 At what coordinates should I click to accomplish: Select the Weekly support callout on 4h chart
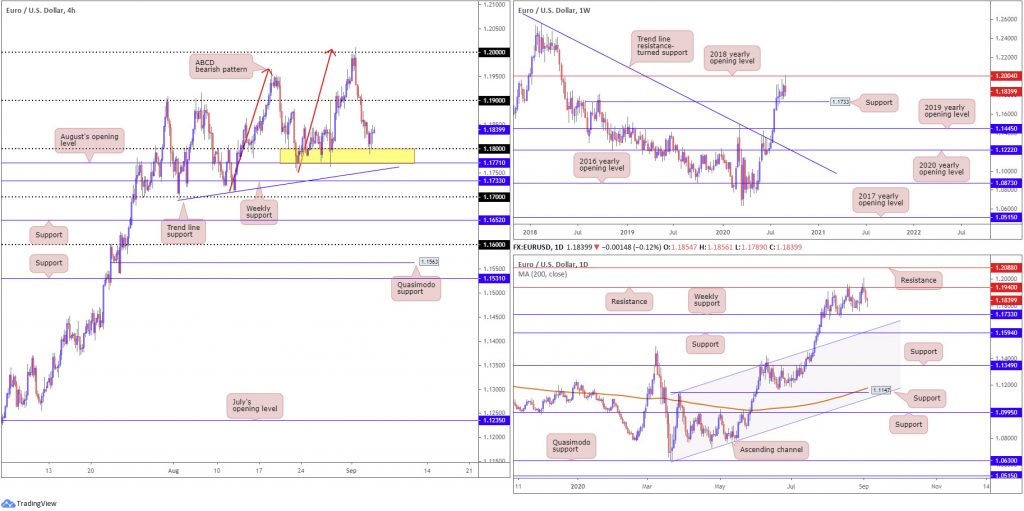[260, 211]
